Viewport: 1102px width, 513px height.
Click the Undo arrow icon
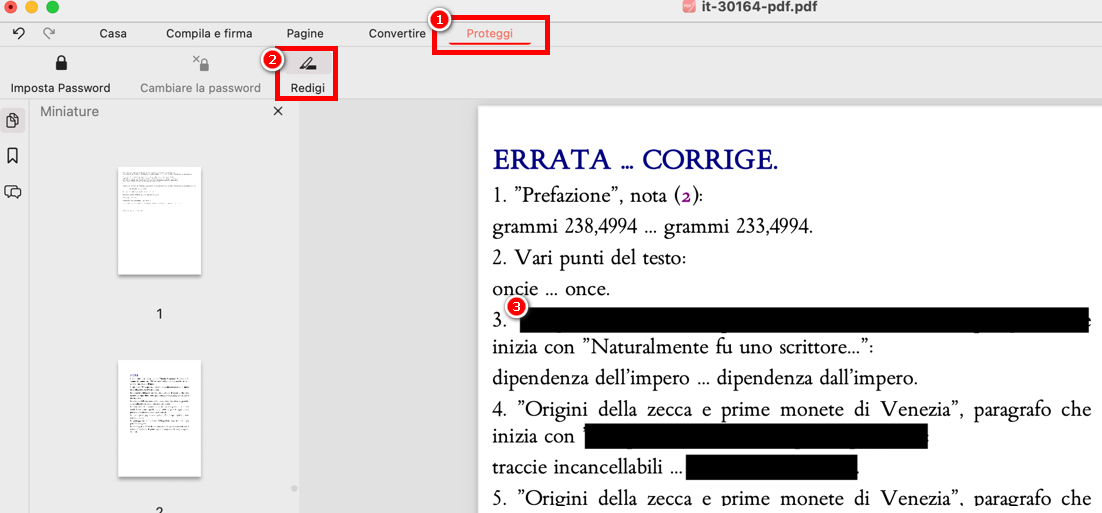19,33
